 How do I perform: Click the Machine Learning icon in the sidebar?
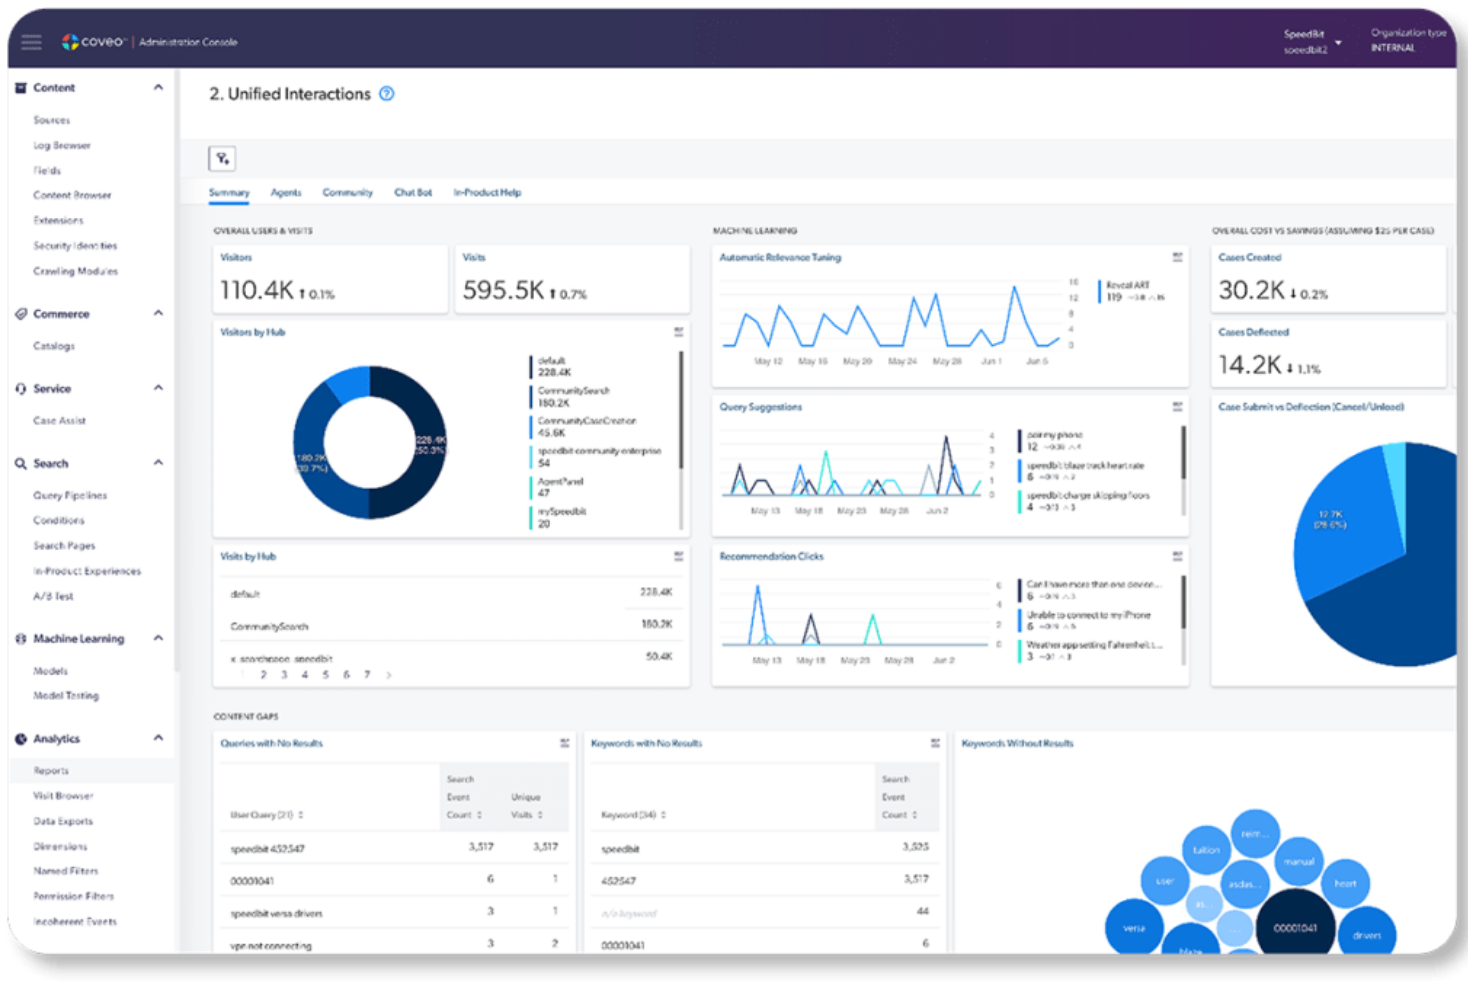[x=21, y=638]
